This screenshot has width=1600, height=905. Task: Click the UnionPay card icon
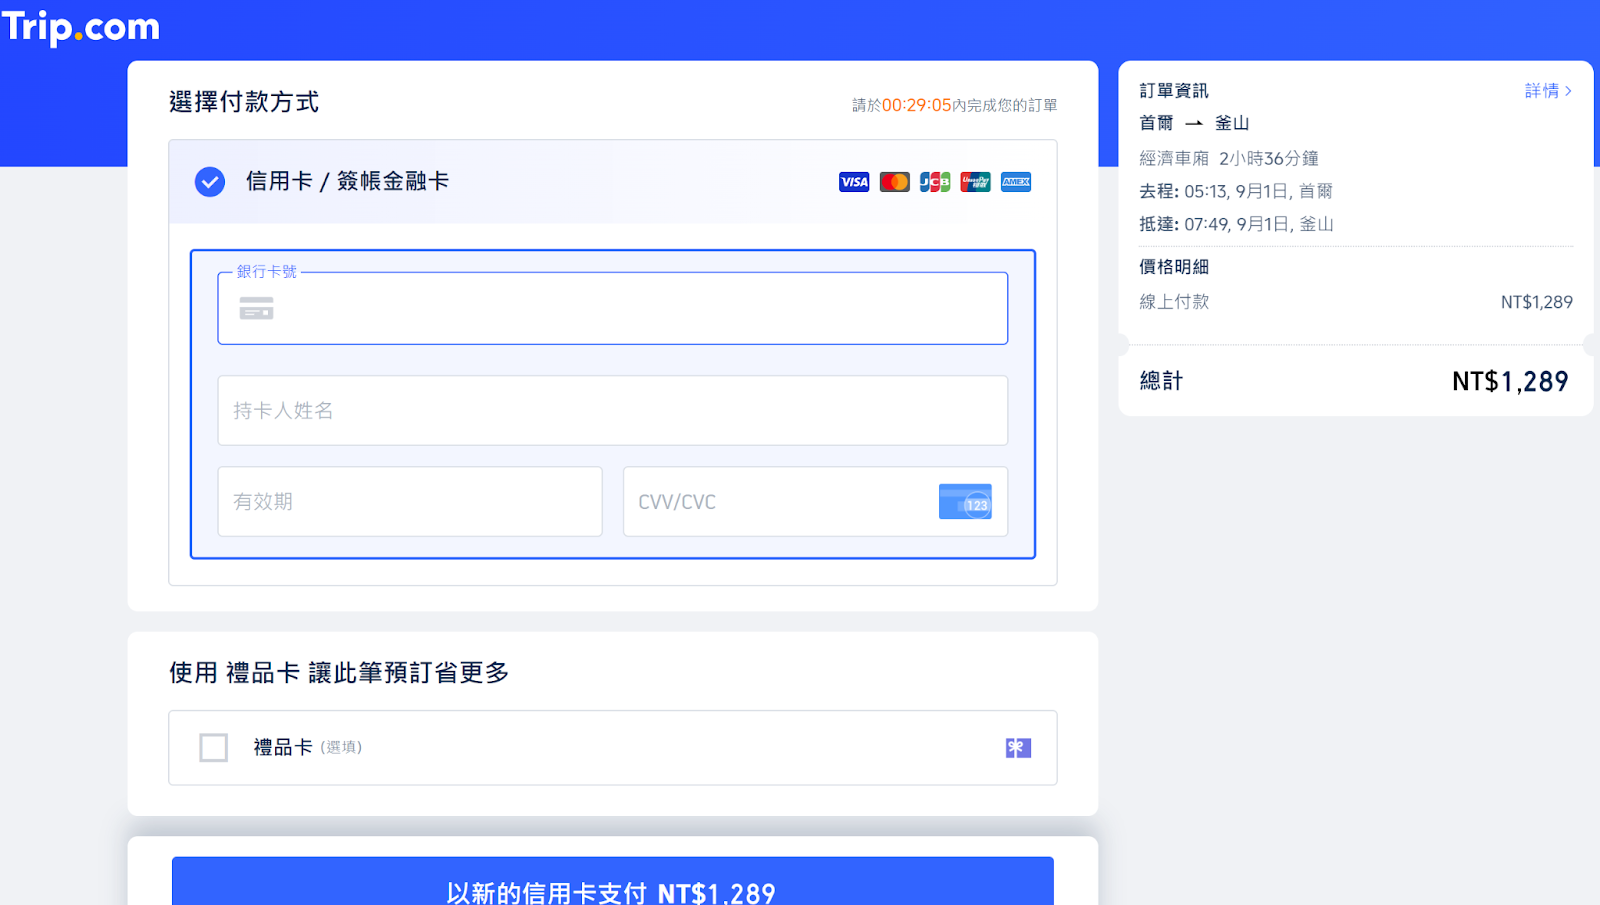click(x=975, y=182)
